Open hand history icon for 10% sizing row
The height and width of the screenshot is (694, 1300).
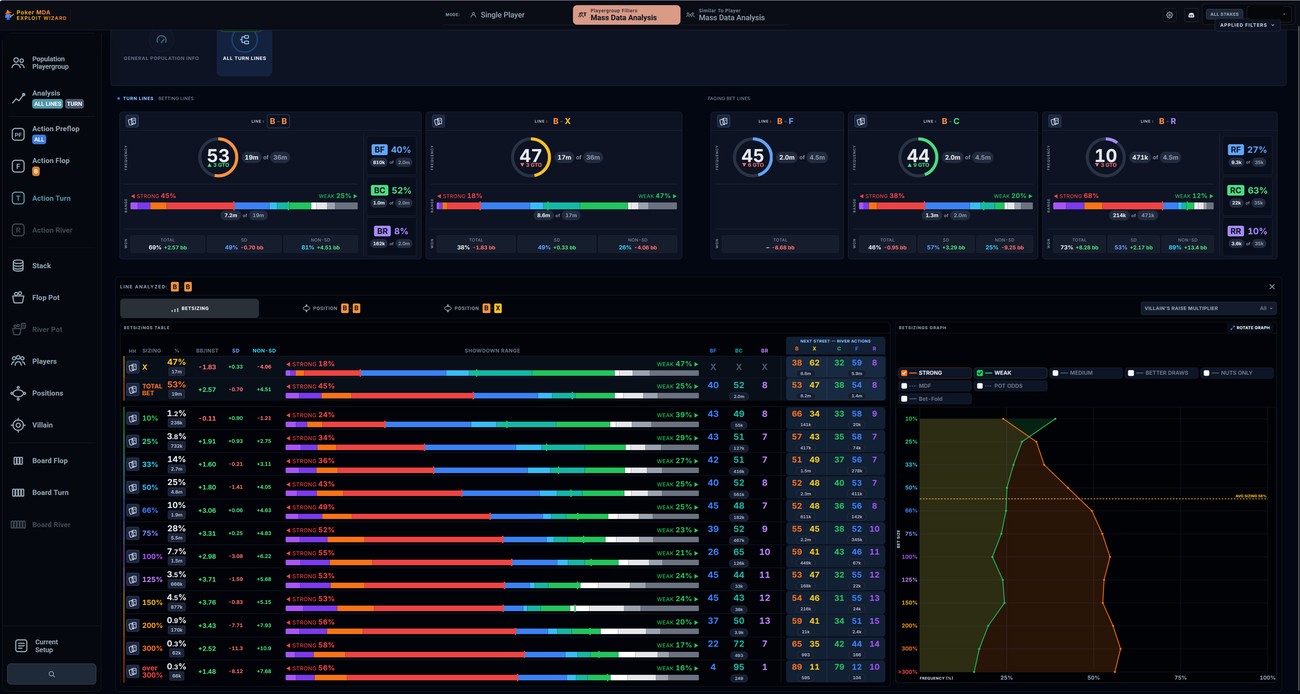point(131,418)
